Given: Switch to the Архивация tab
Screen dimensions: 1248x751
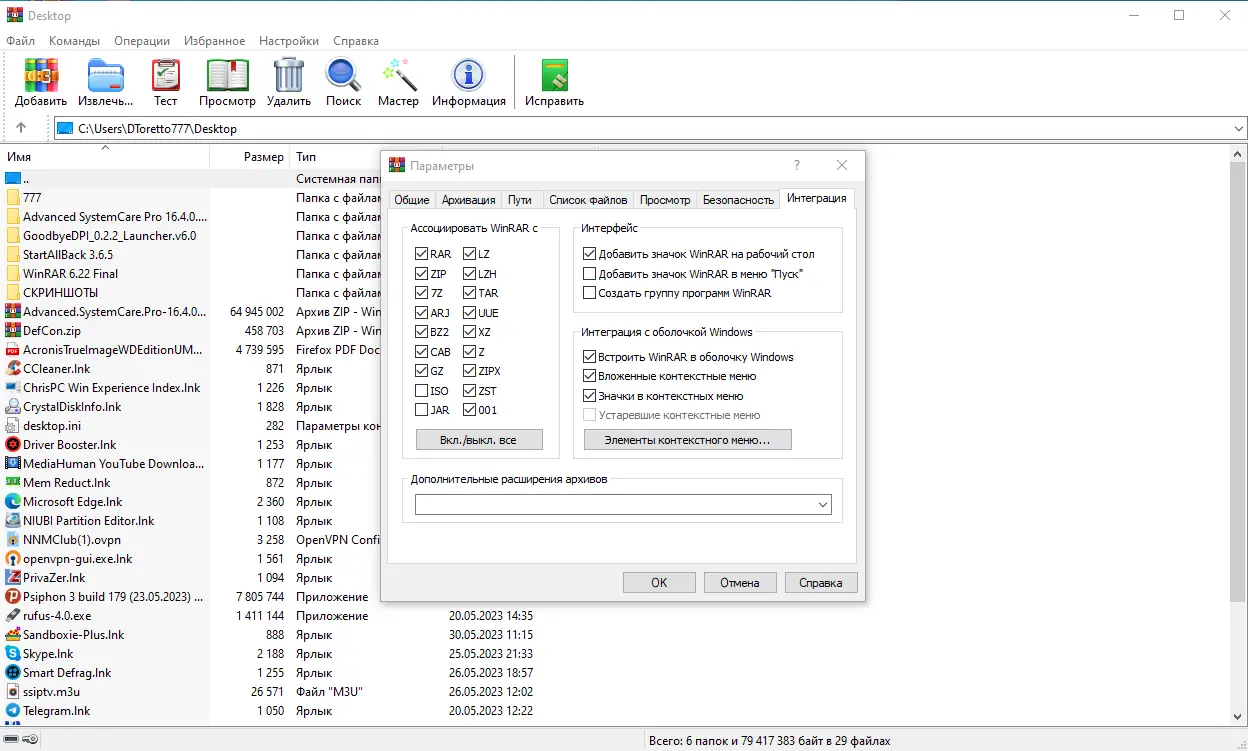Looking at the screenshot, I should point(468,200).
